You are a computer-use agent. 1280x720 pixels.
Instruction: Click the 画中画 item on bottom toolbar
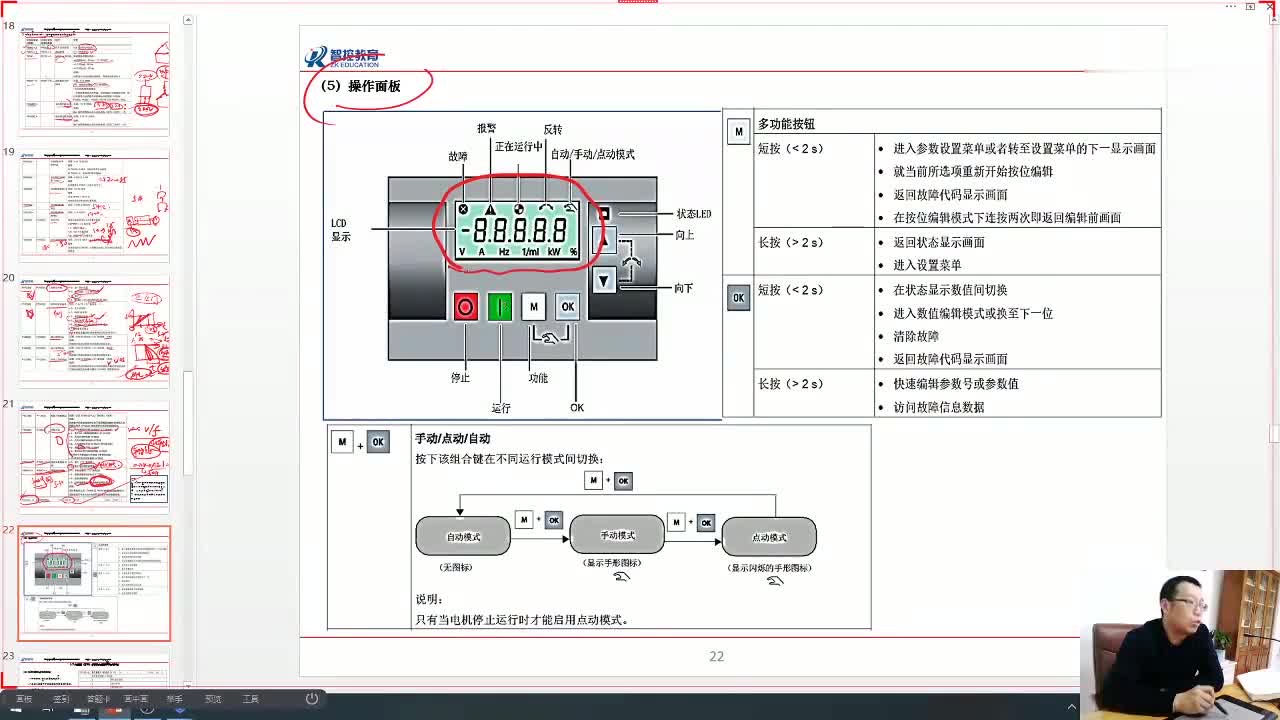point(136,699)
